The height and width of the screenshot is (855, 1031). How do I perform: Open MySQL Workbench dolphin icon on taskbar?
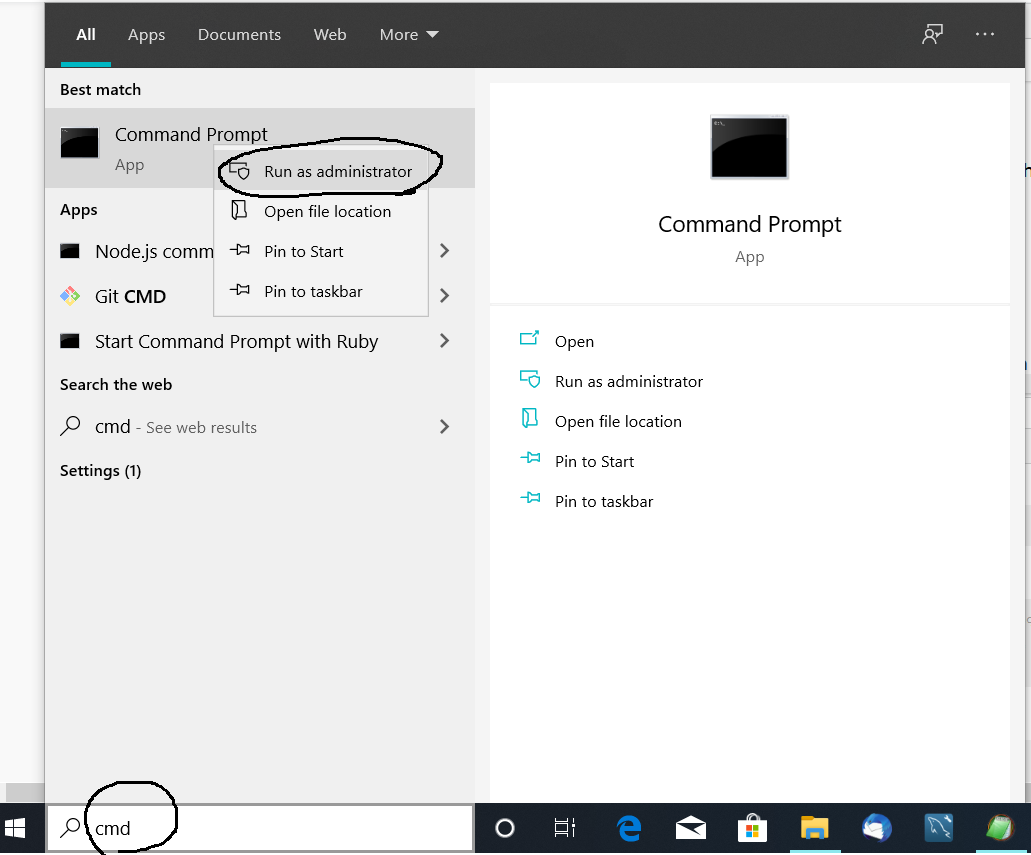pyautogui.click(x=938, y=828)
